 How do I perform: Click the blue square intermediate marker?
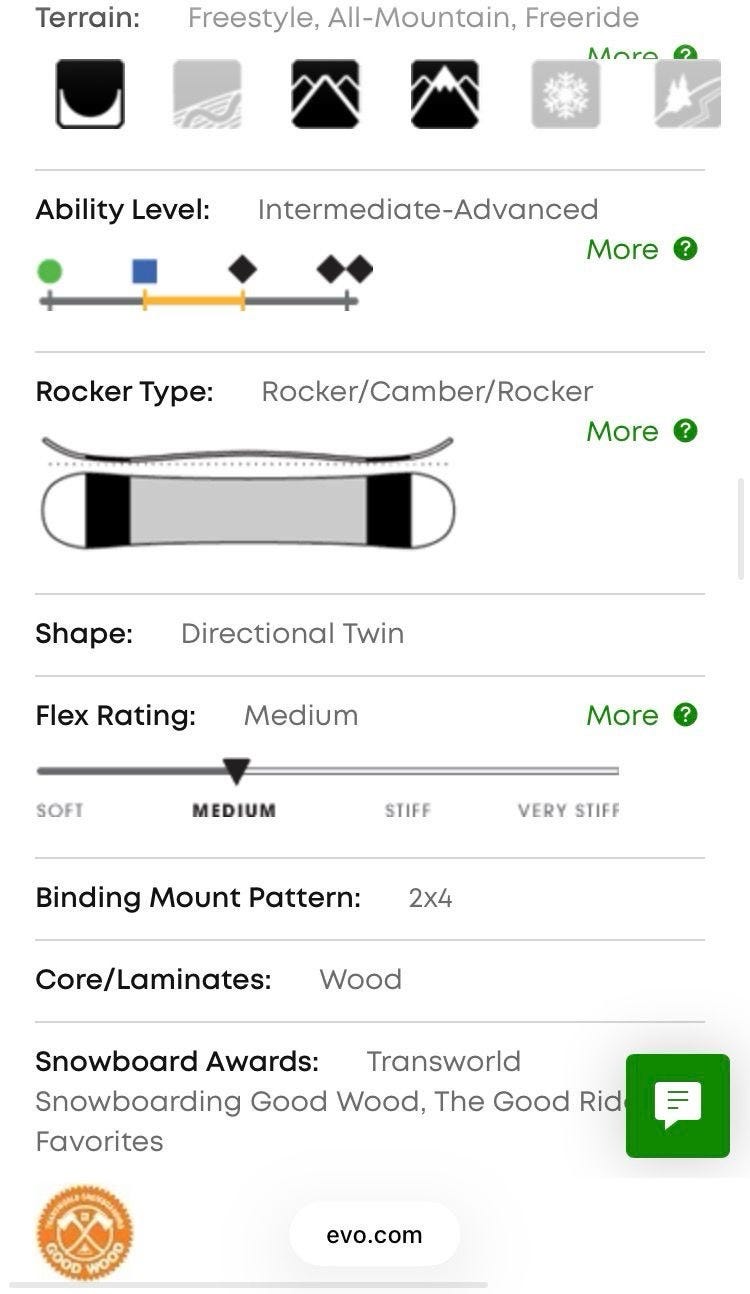coord(145,271)
